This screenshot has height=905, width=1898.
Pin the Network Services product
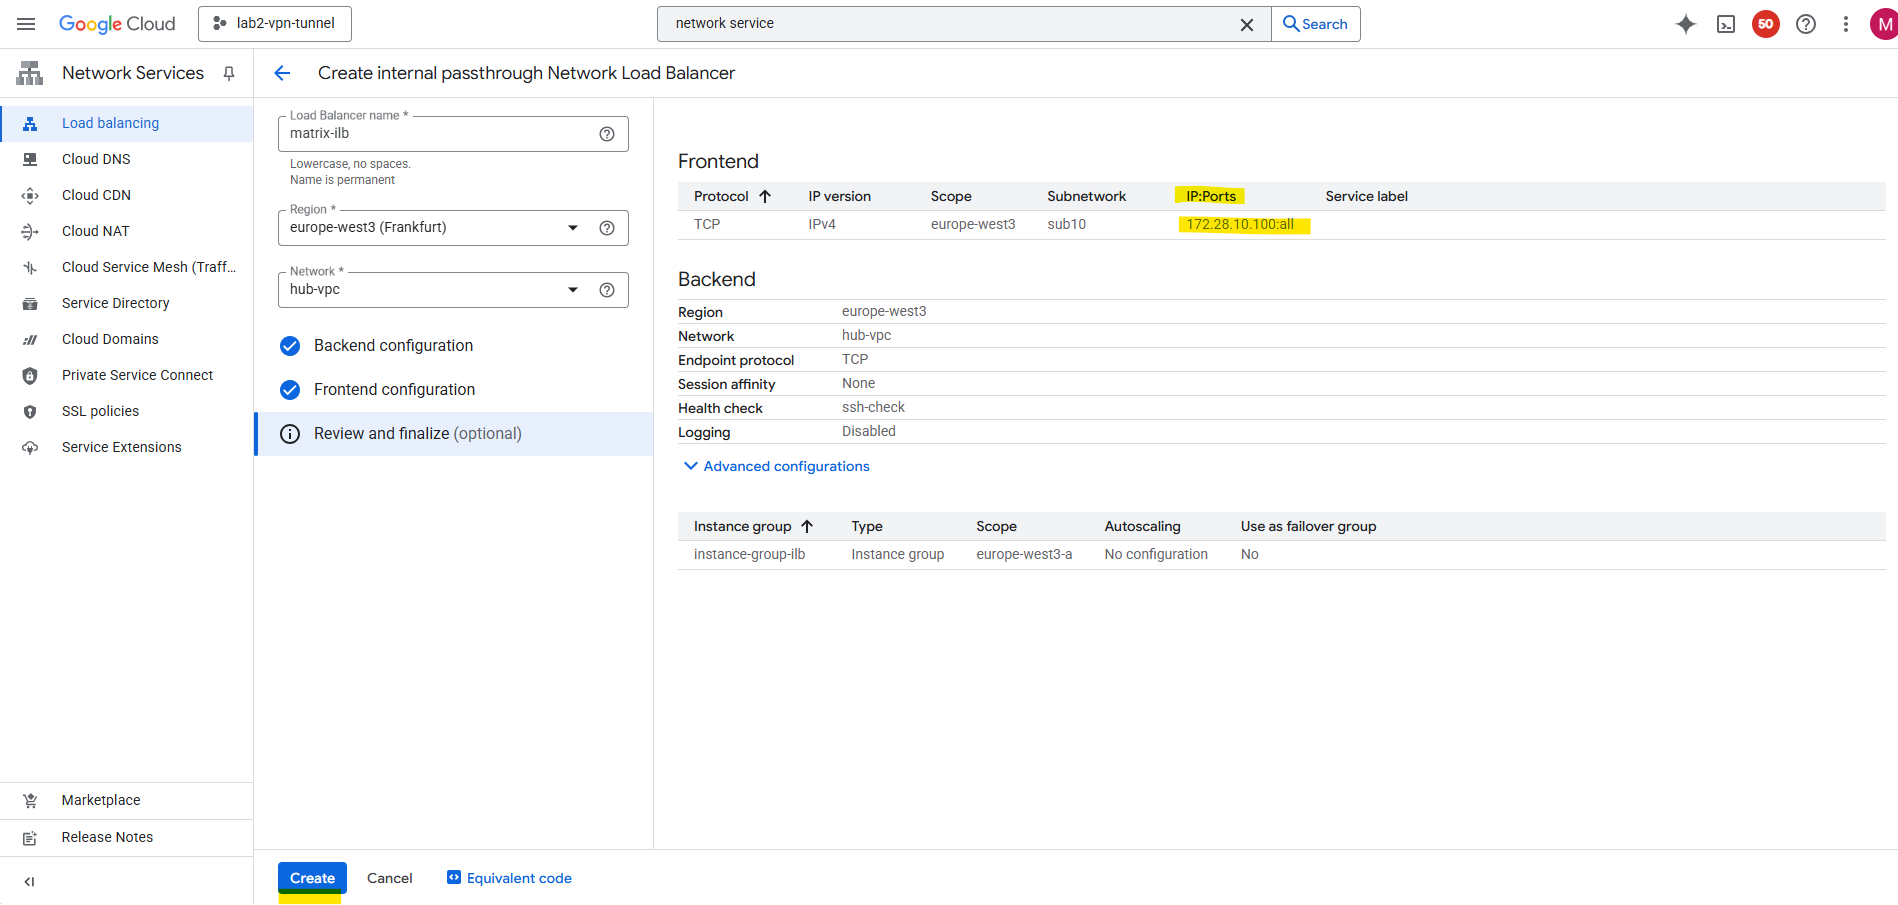(229, 73)
